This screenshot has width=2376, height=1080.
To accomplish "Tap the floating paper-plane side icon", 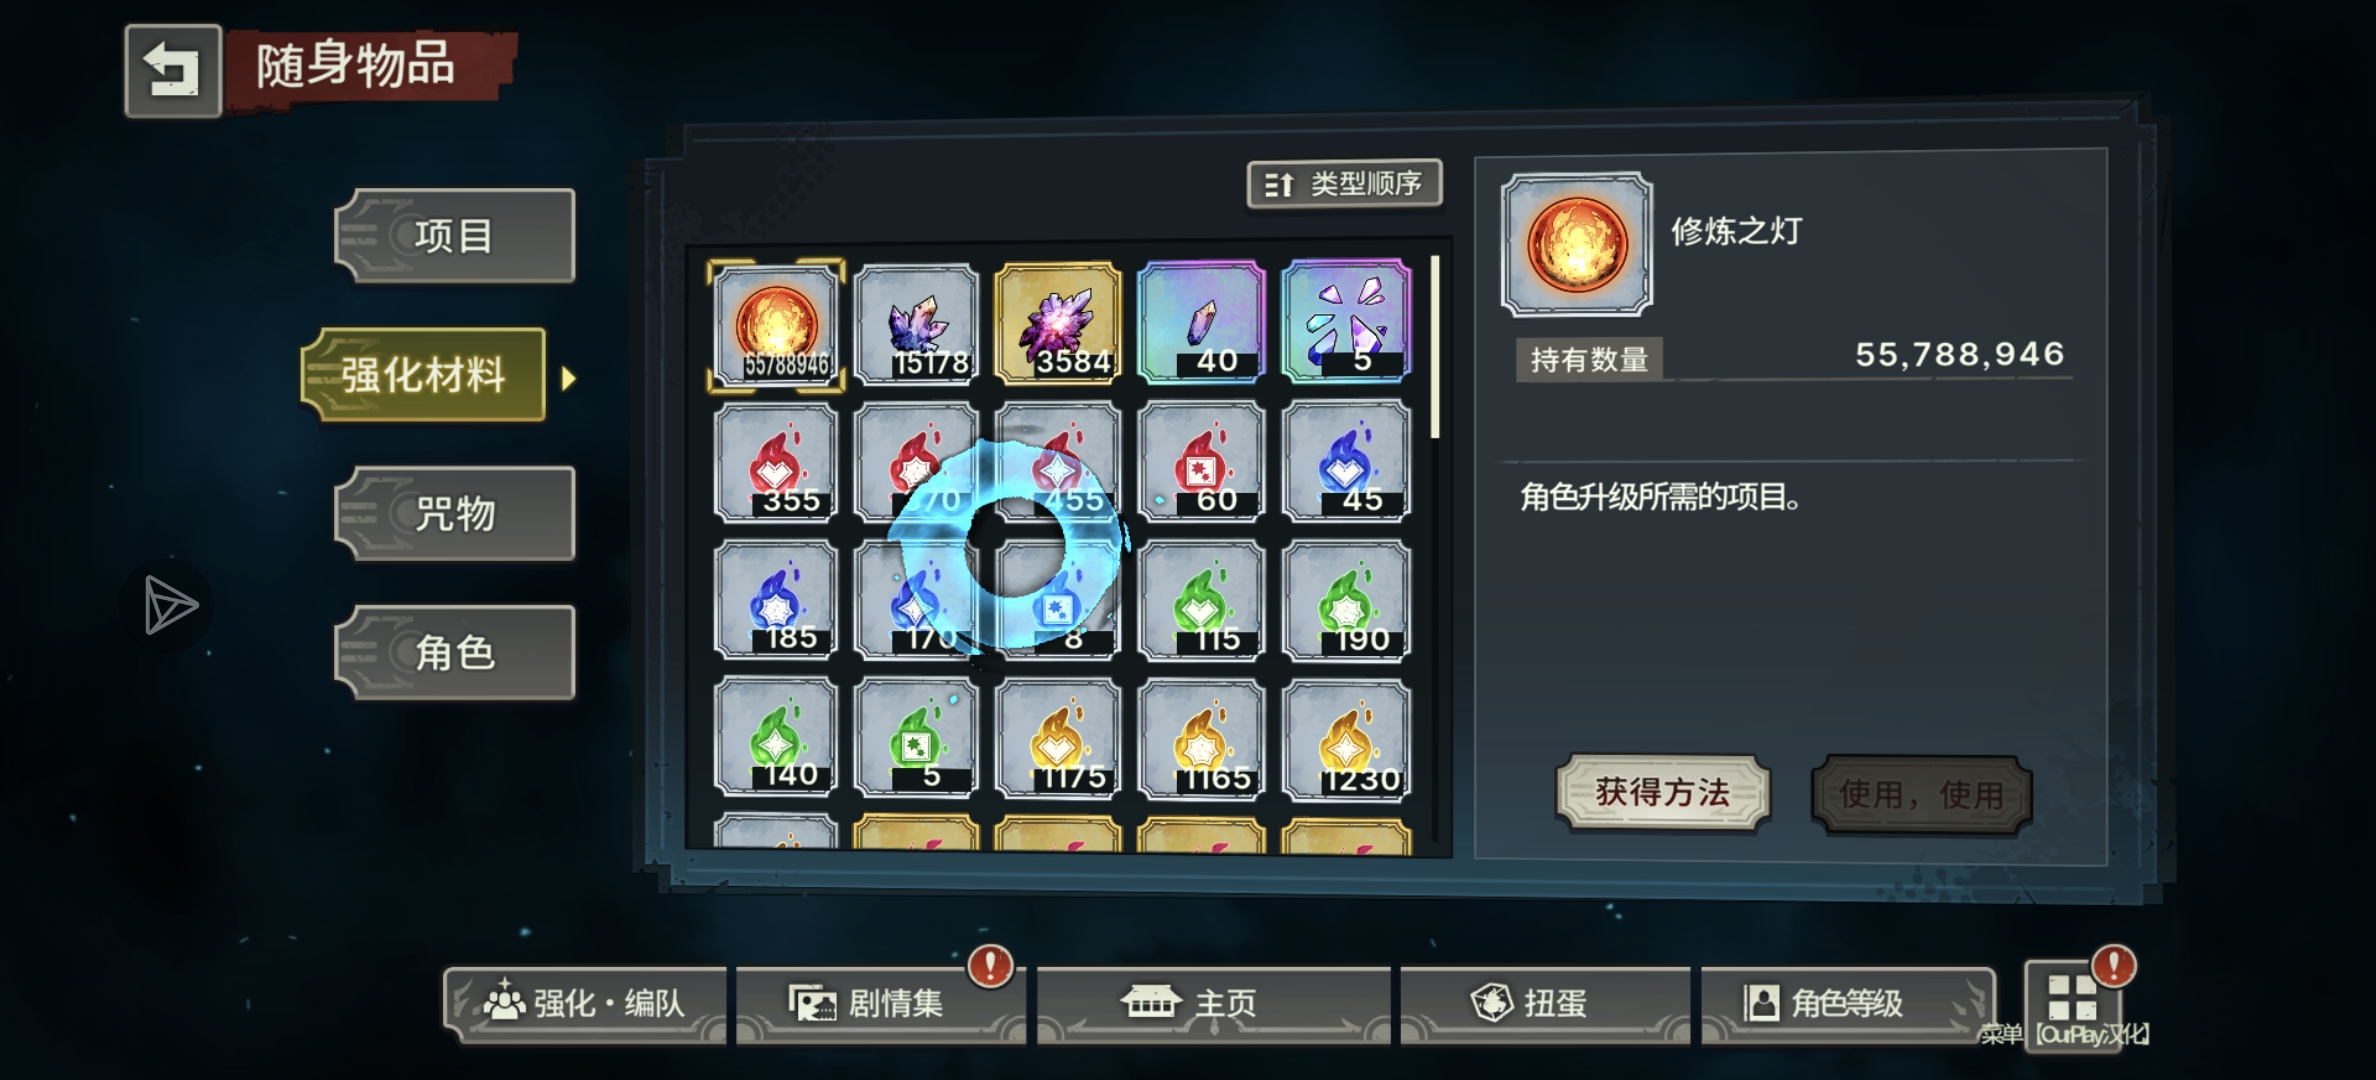I will (x=167, y=605).
